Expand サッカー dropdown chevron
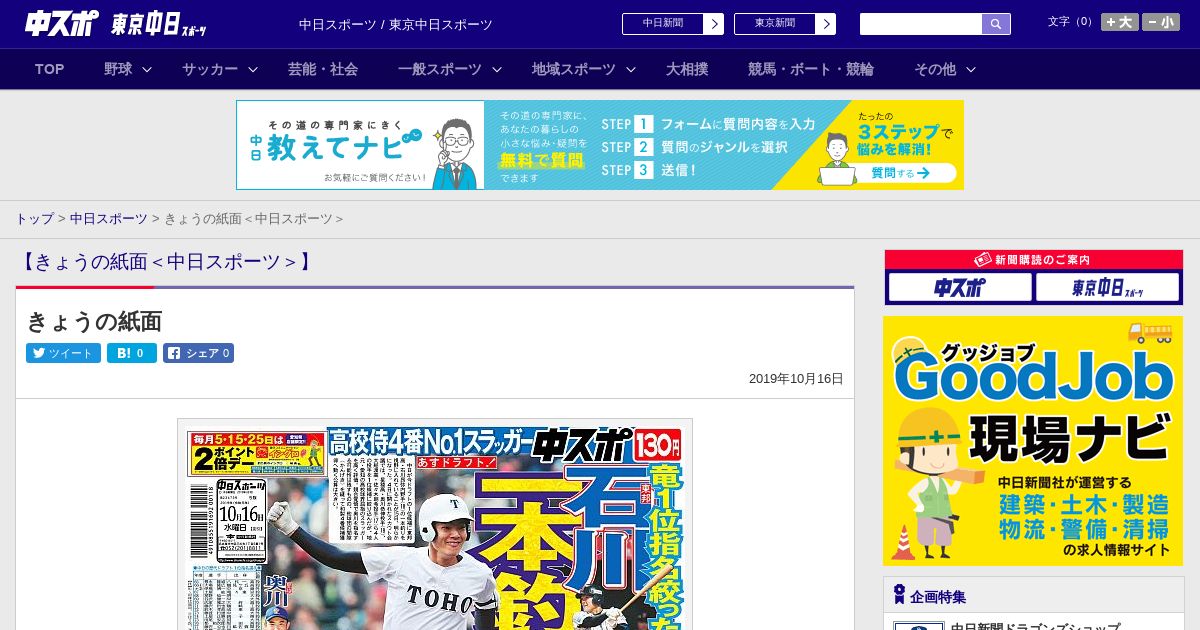 tap(253, 69)
